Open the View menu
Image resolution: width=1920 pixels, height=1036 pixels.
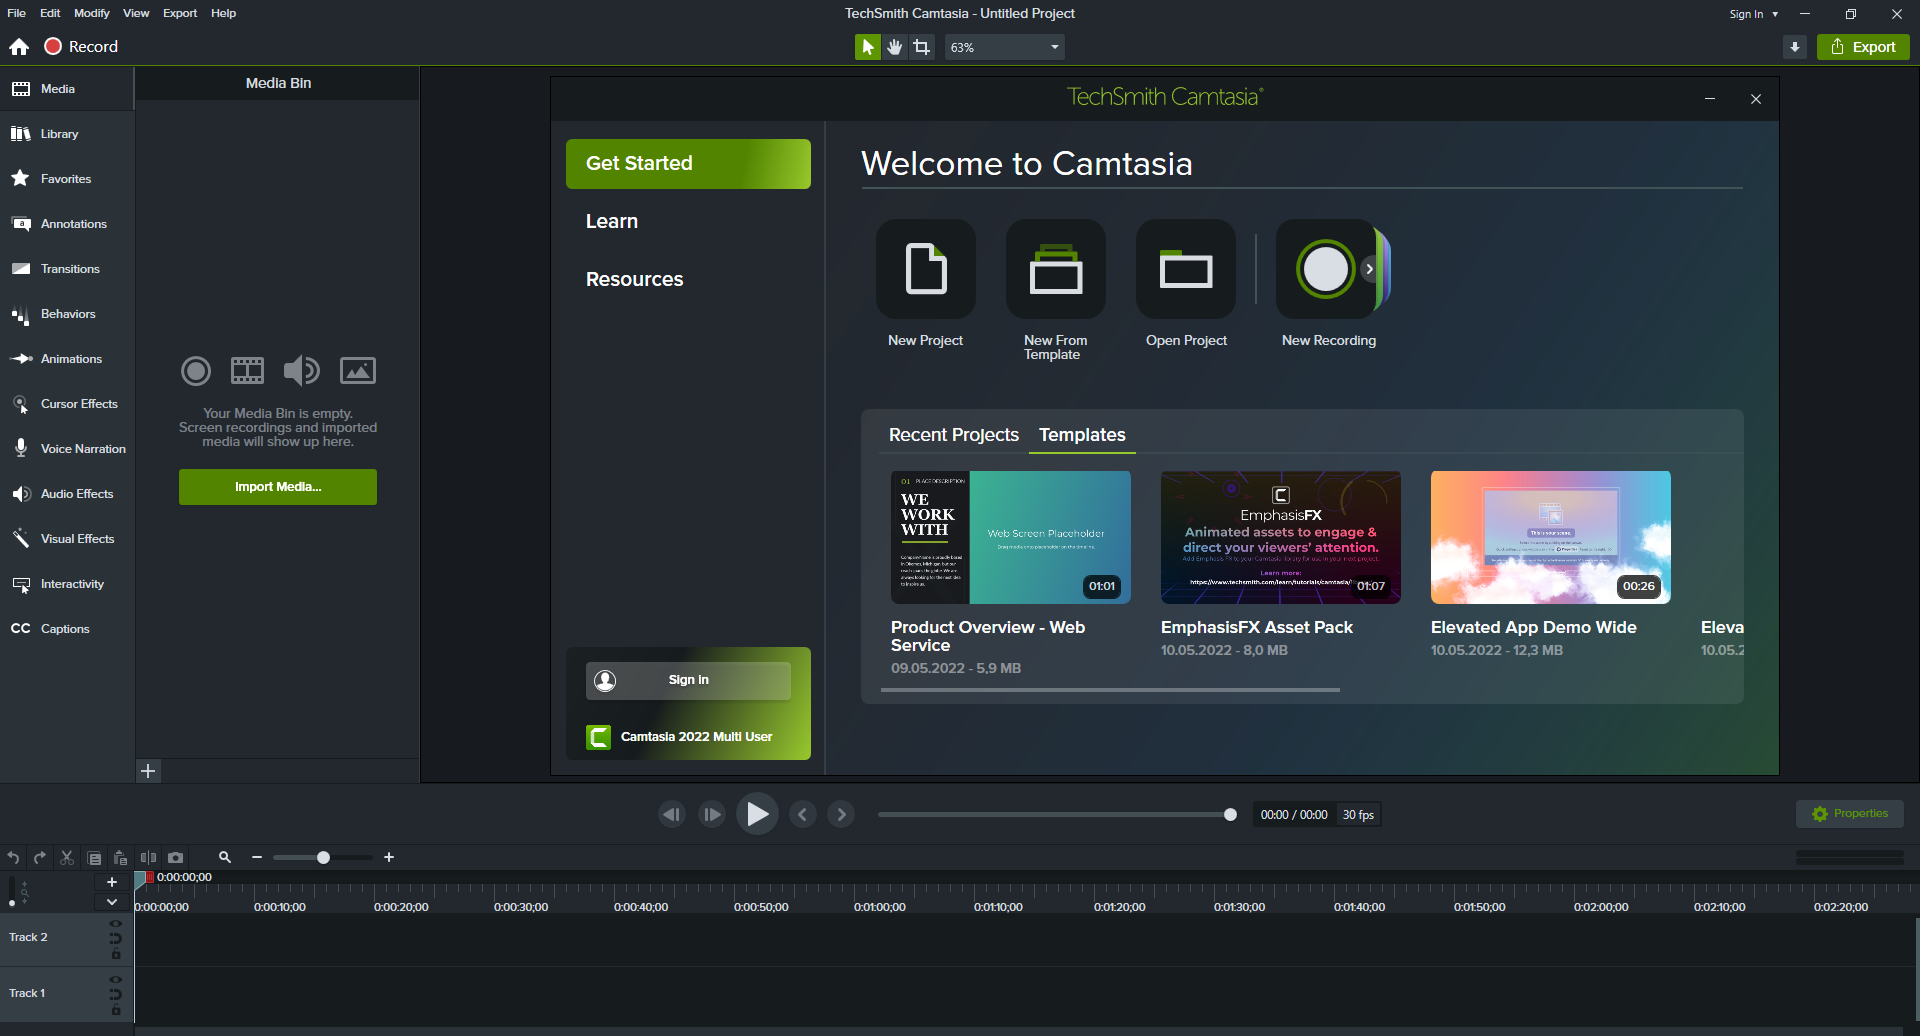tap(136, 13)
